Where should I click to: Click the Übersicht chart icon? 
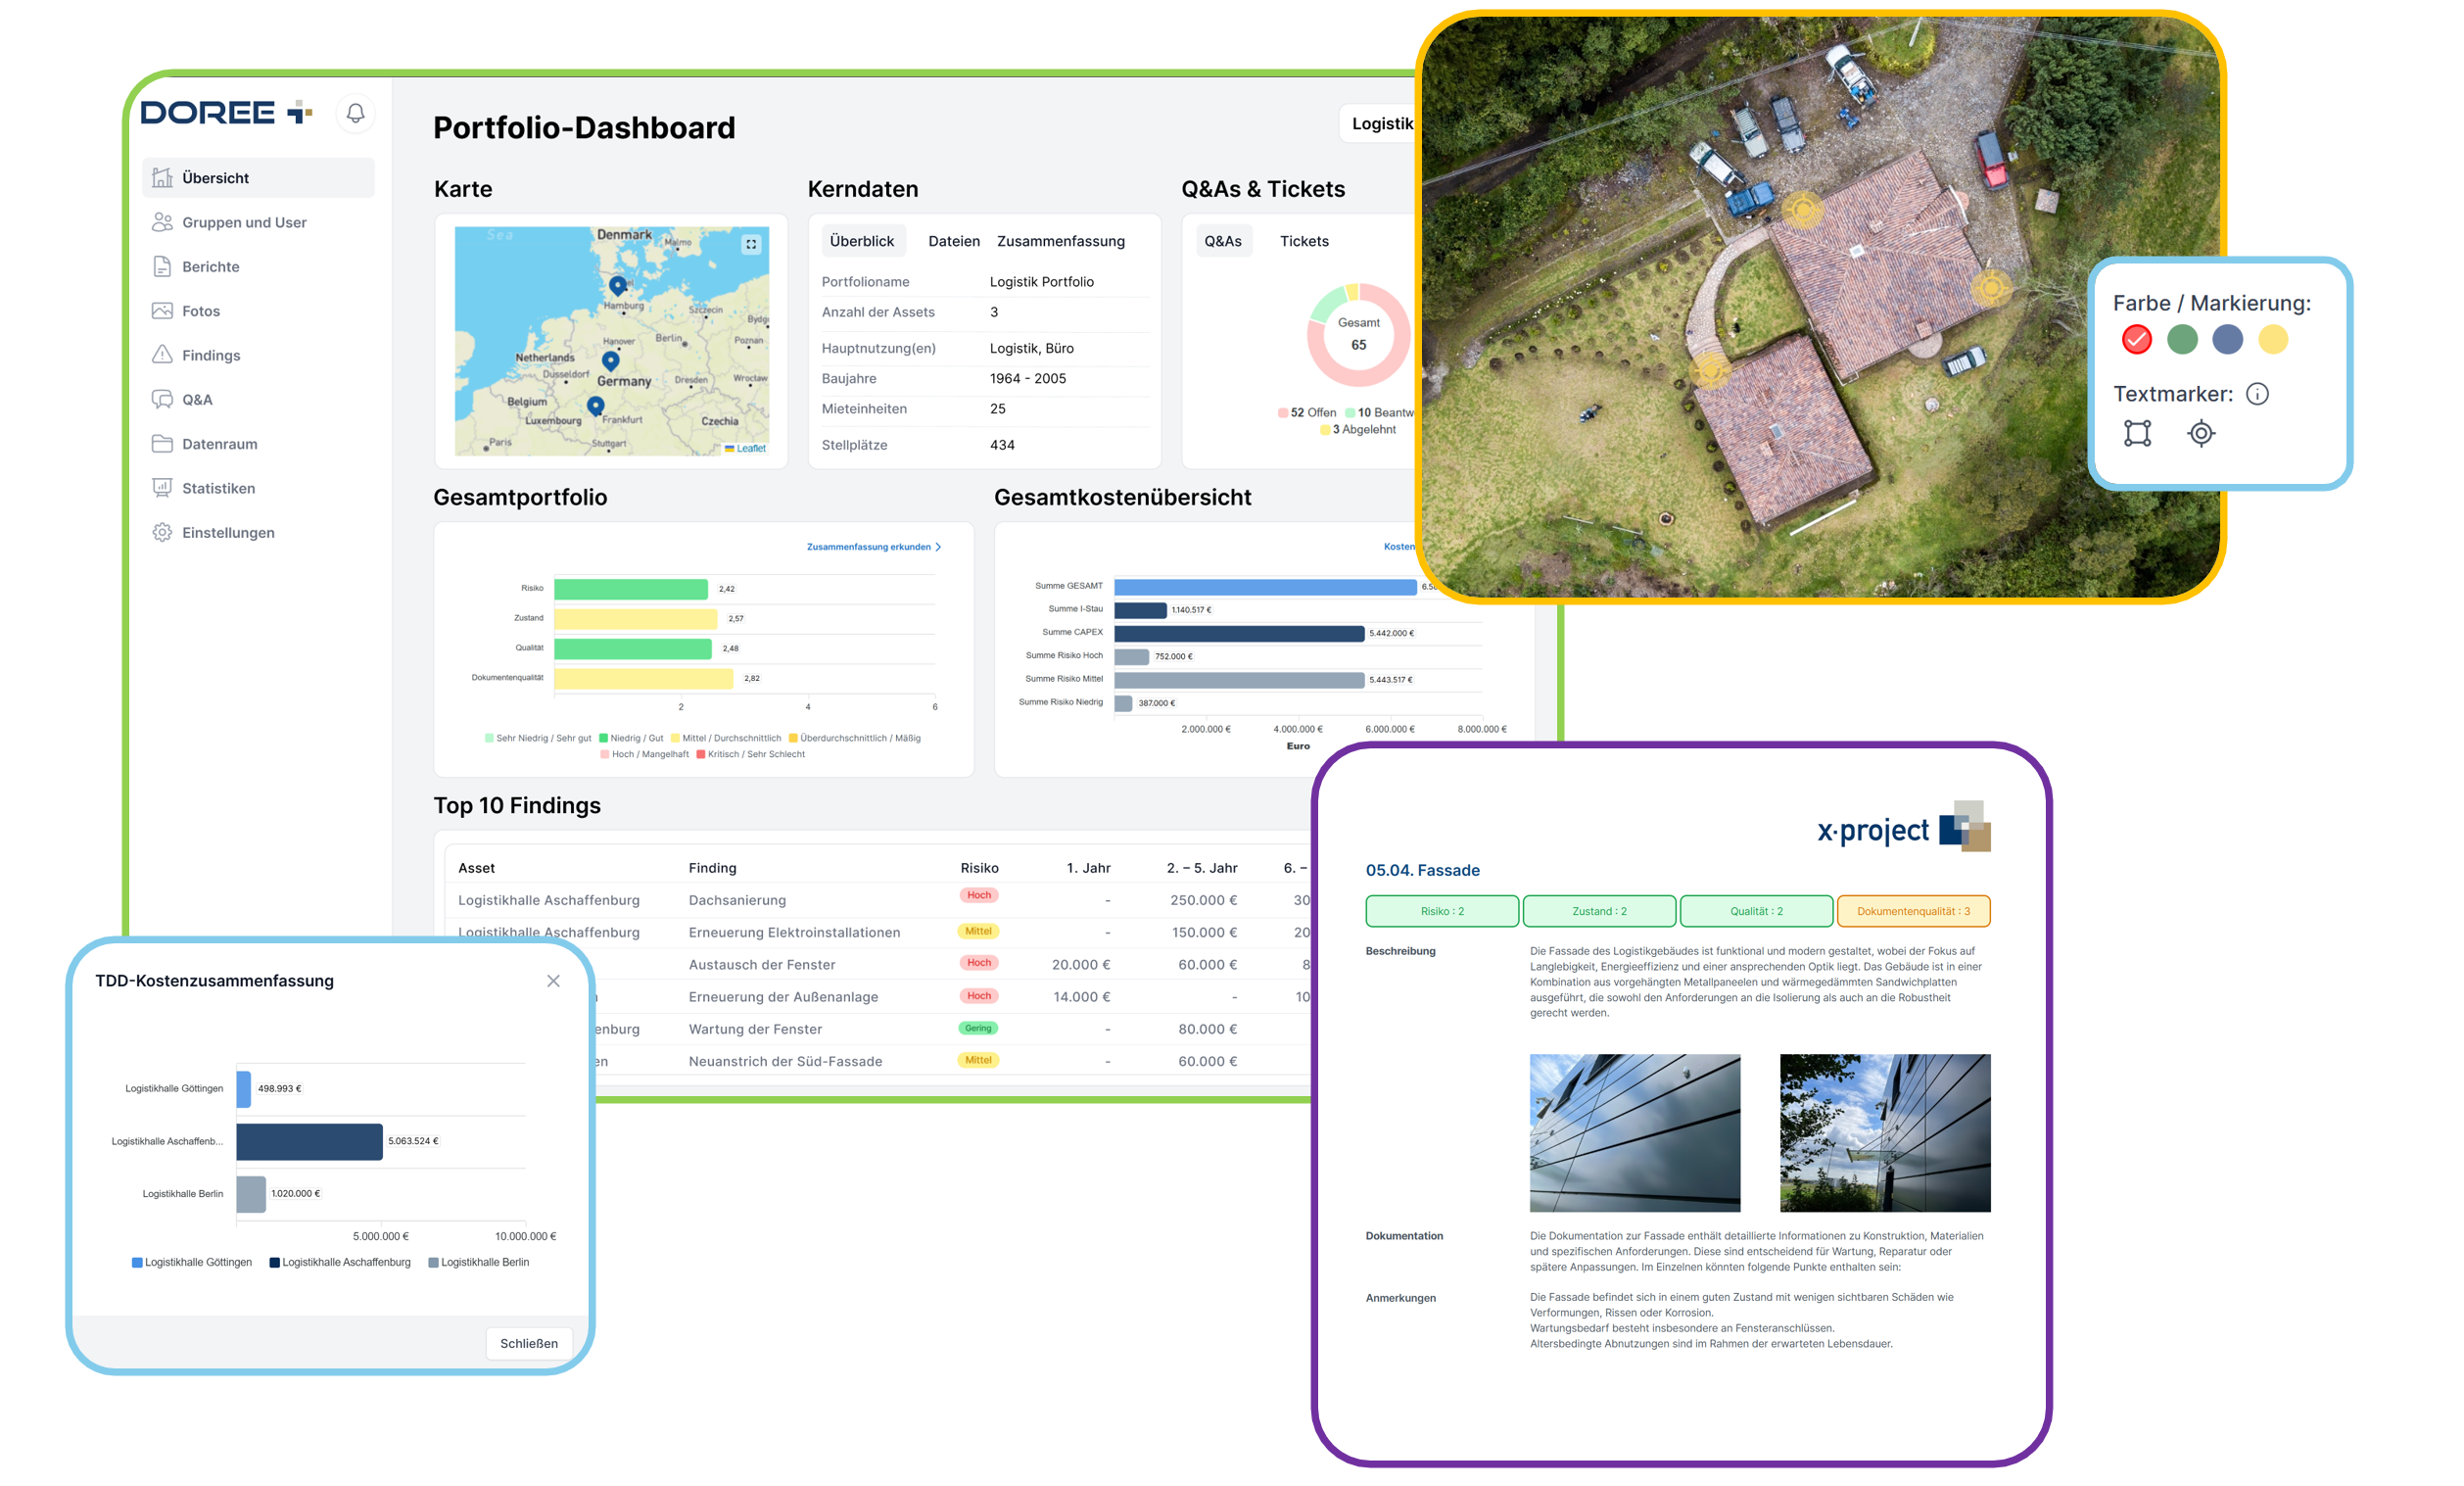click(x=162, y=178)
